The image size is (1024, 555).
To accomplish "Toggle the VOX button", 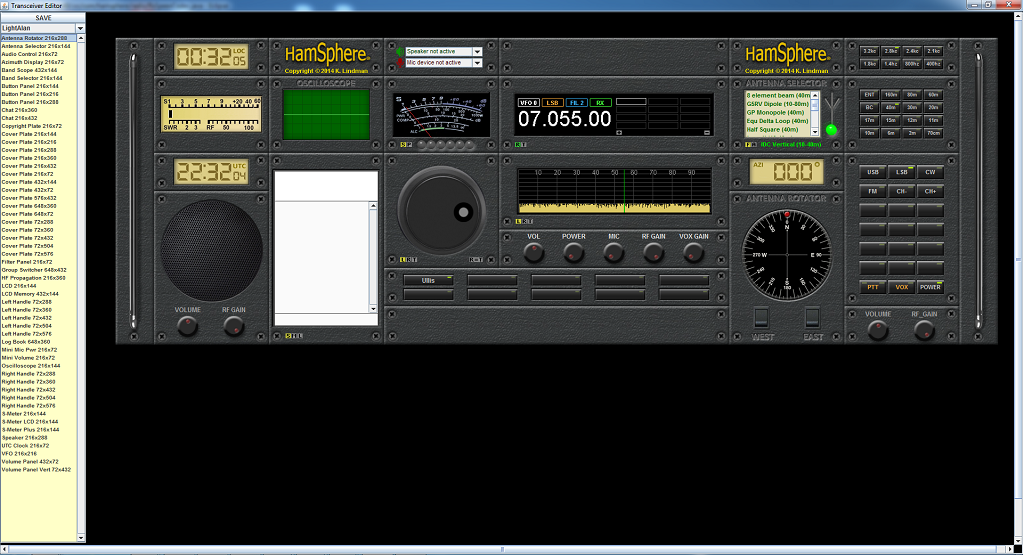I will [x=901, y=287].
